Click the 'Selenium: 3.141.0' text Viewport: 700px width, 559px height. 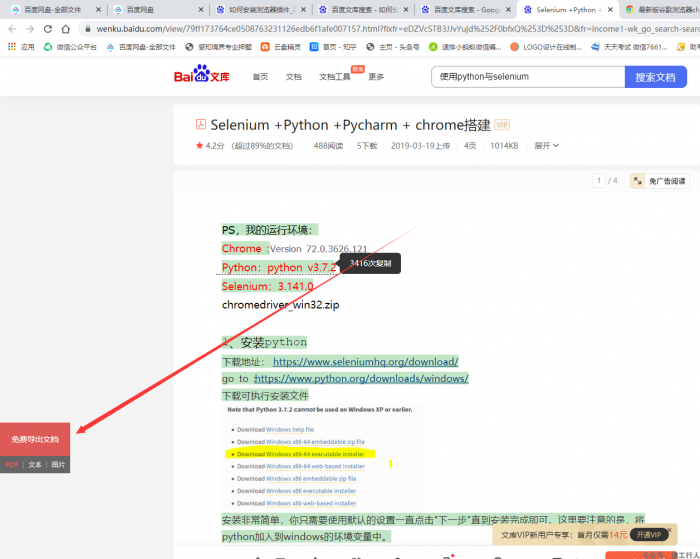click(267, 286)
